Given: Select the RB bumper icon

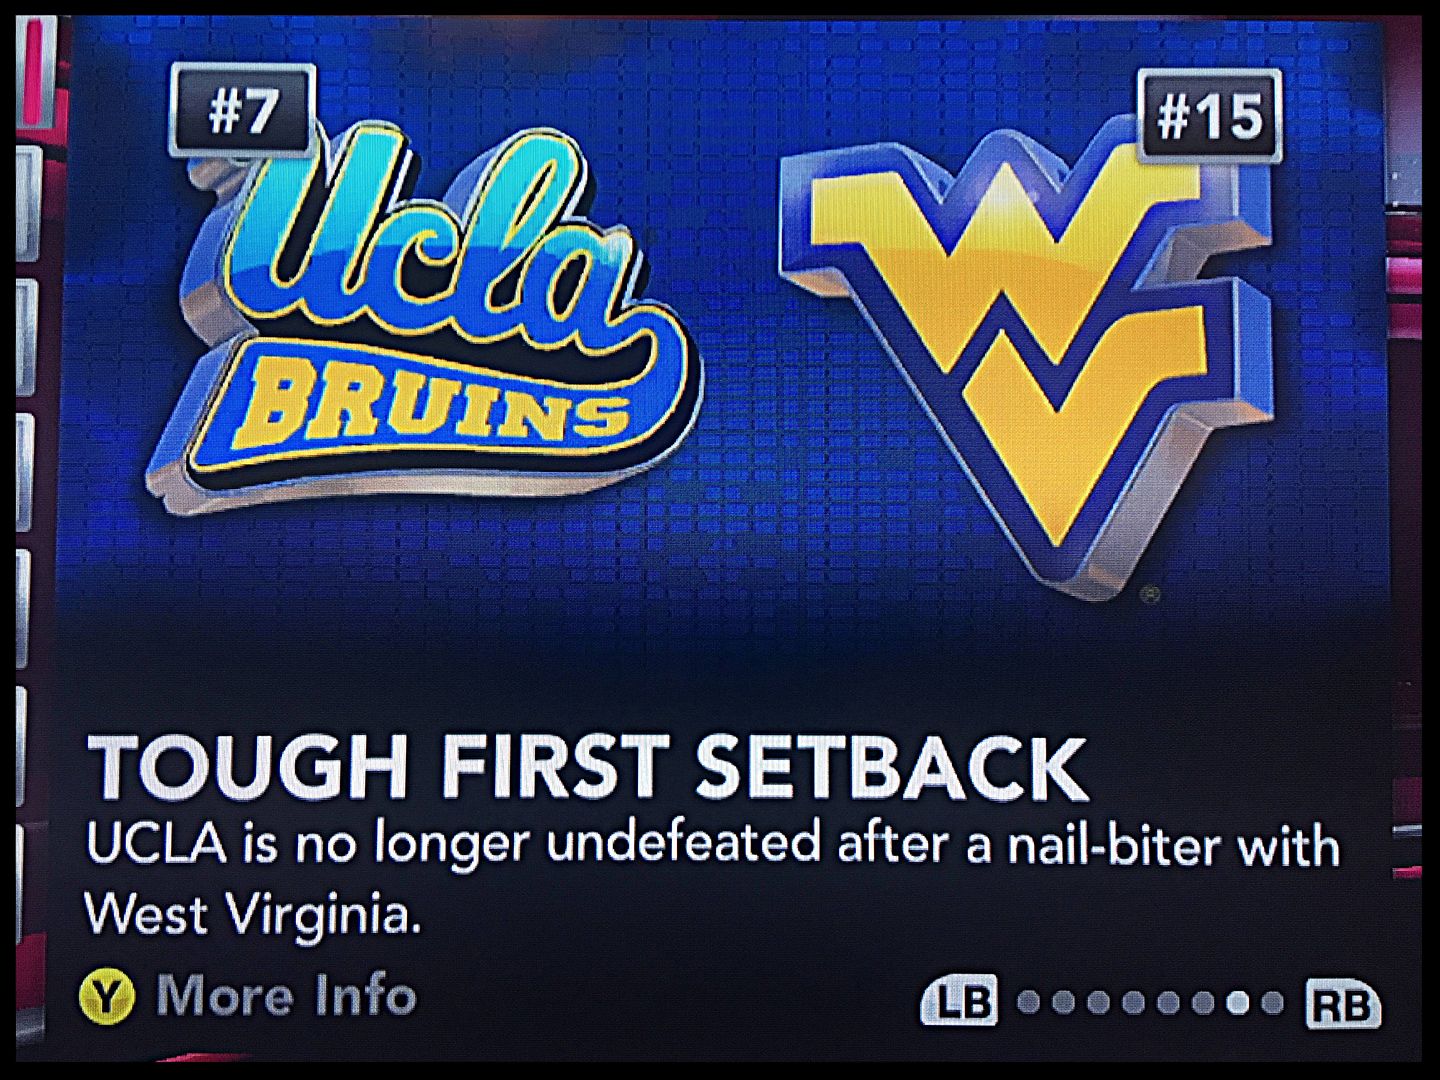Looking at the screenshot, I should 1344,1003.
